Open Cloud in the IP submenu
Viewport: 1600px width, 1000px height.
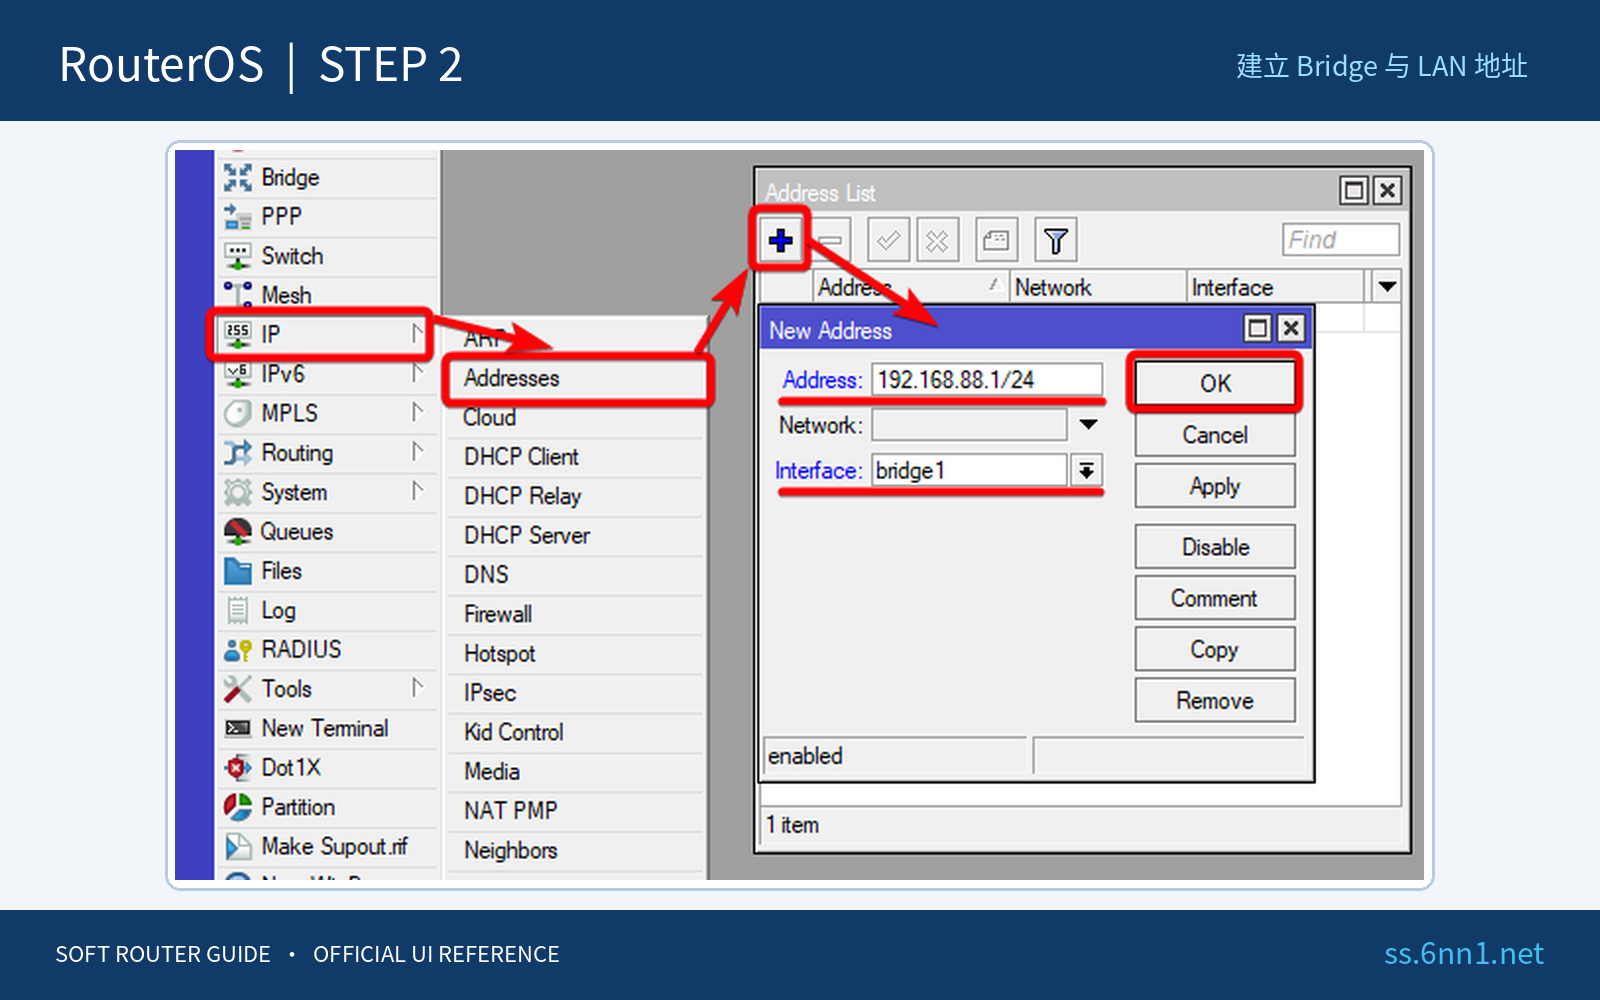(575, 418)
